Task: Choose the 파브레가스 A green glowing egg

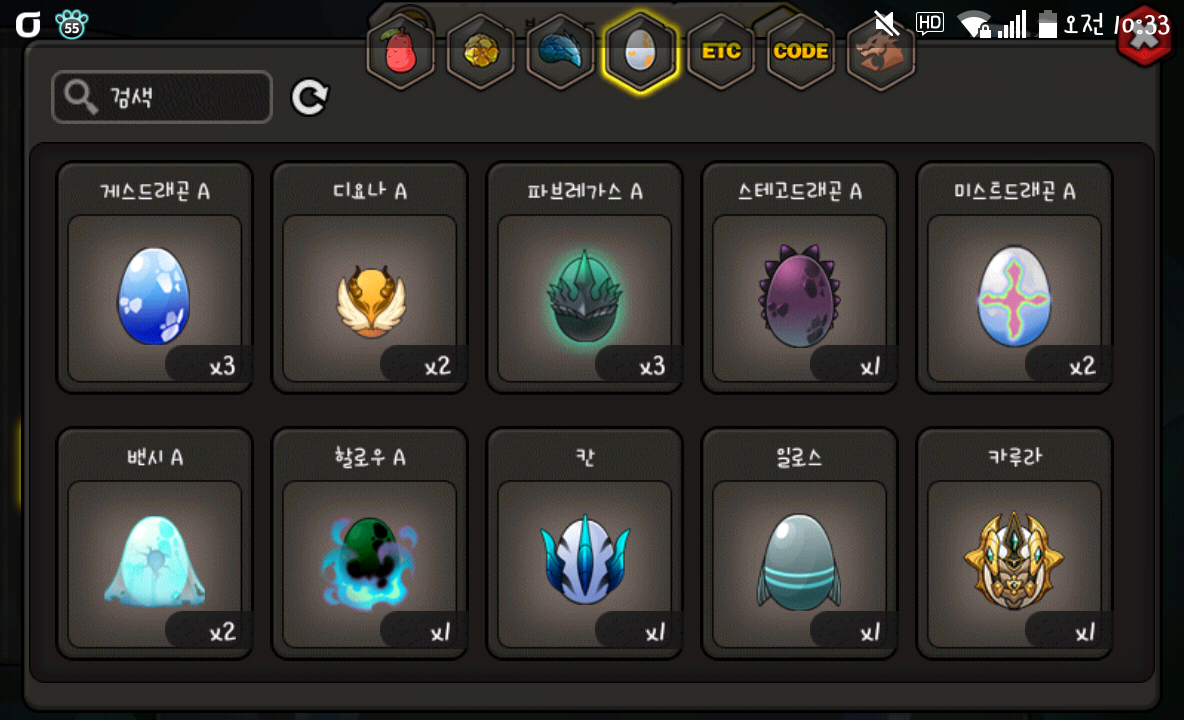Action: point(584,278)
